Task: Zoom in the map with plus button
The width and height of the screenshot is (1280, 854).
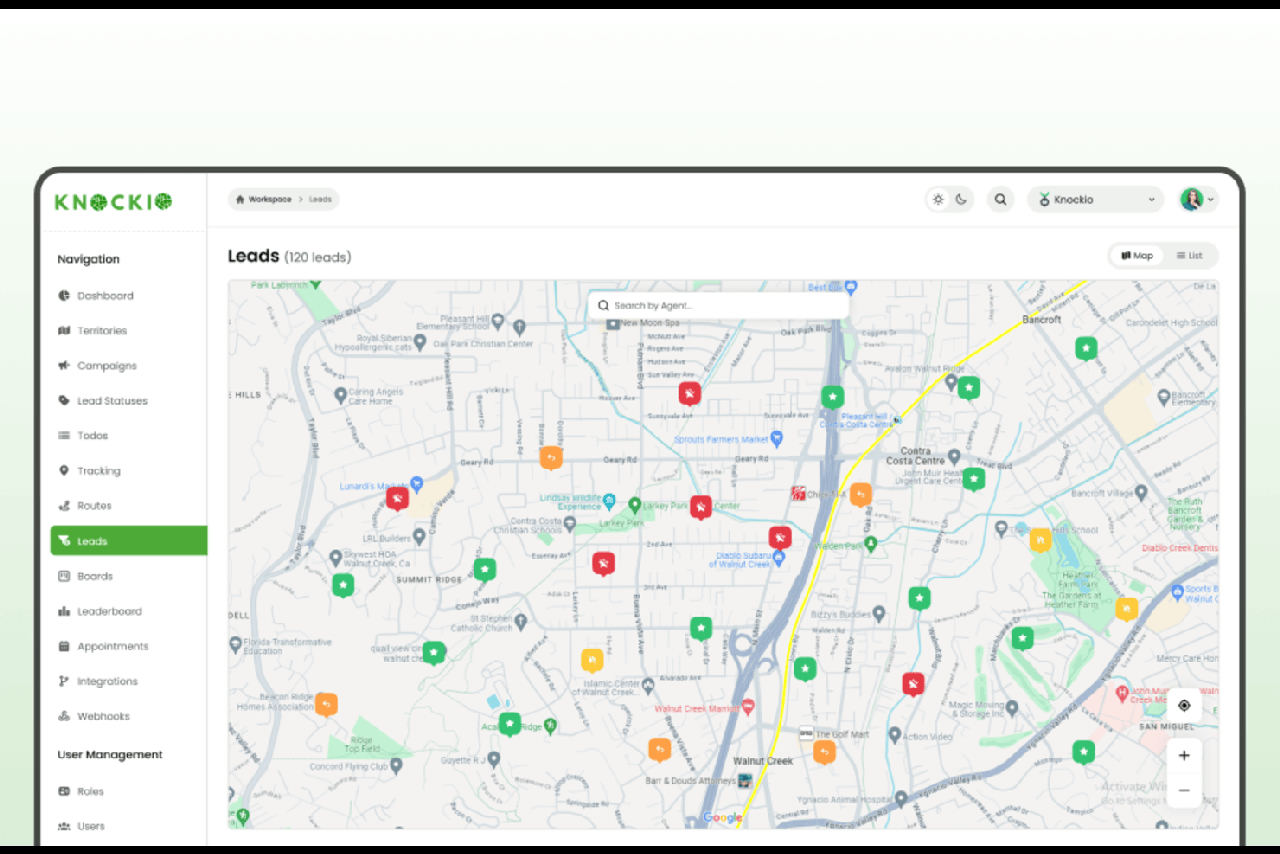Action: point(1184,755)
